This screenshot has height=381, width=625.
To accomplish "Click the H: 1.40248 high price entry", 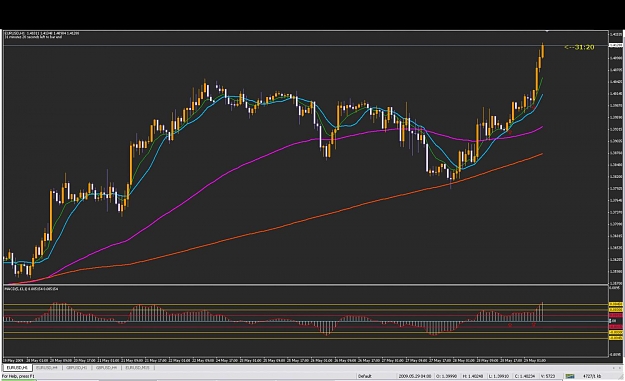I will pyautogui.click(x=473, y=376).
